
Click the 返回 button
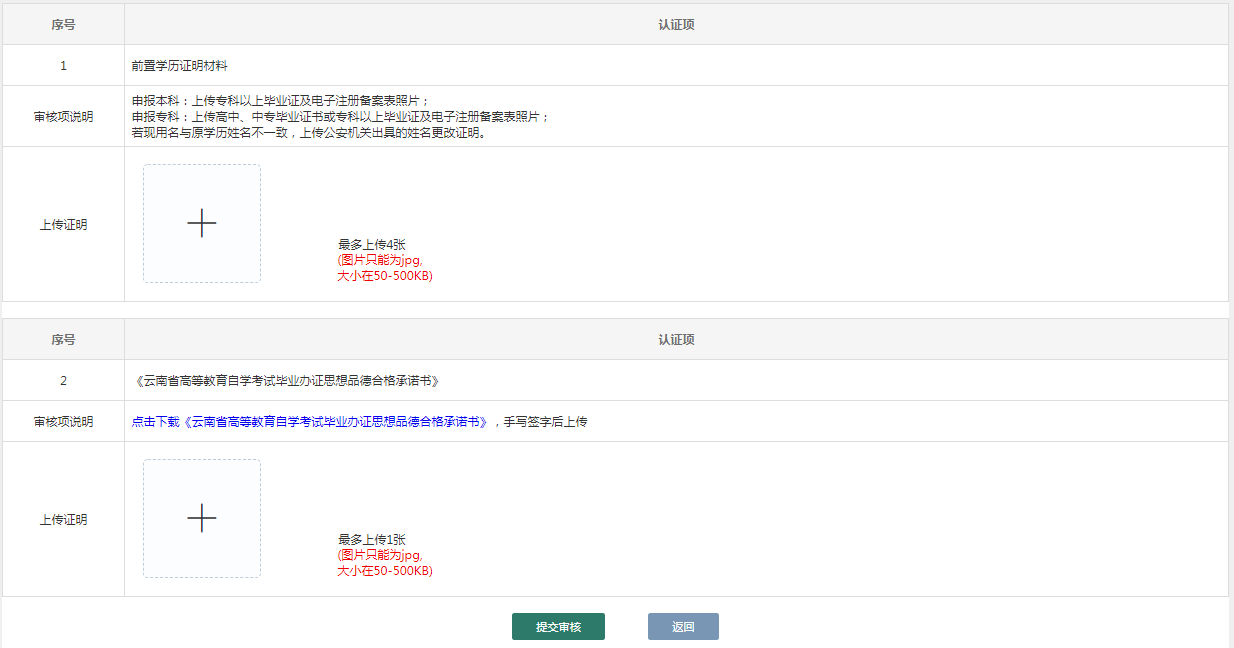tap(683, 627)
